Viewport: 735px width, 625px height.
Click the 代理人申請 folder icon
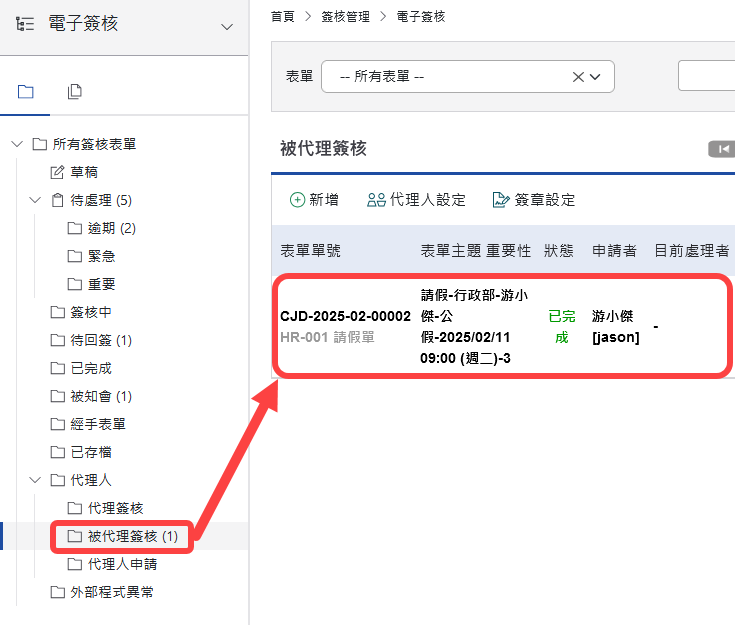pyautogui.click(x=74, y=564)
